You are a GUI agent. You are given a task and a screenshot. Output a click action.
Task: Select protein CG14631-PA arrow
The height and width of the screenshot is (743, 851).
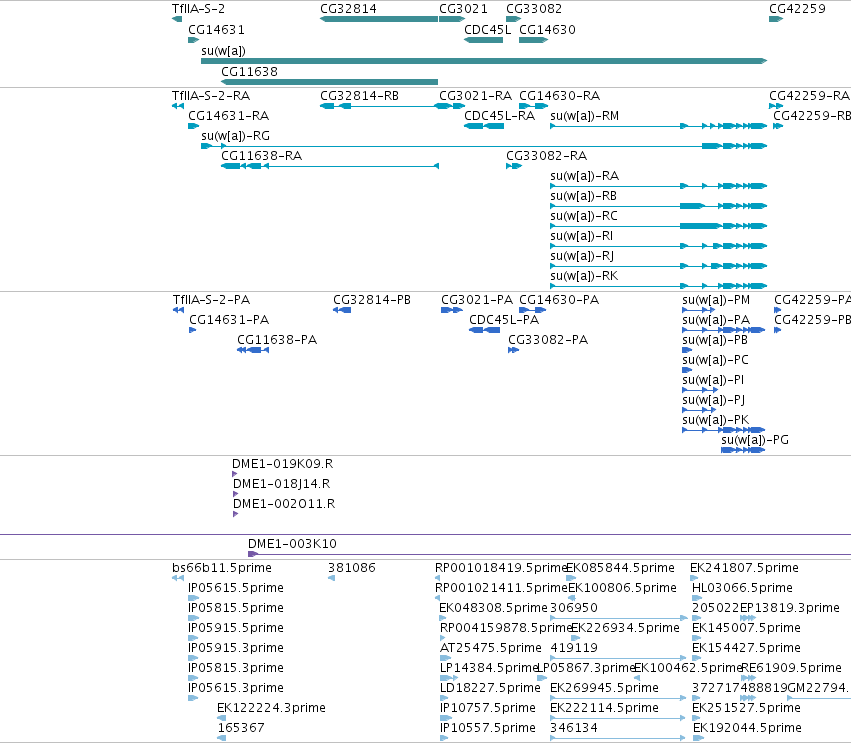(x=193, y=330)
